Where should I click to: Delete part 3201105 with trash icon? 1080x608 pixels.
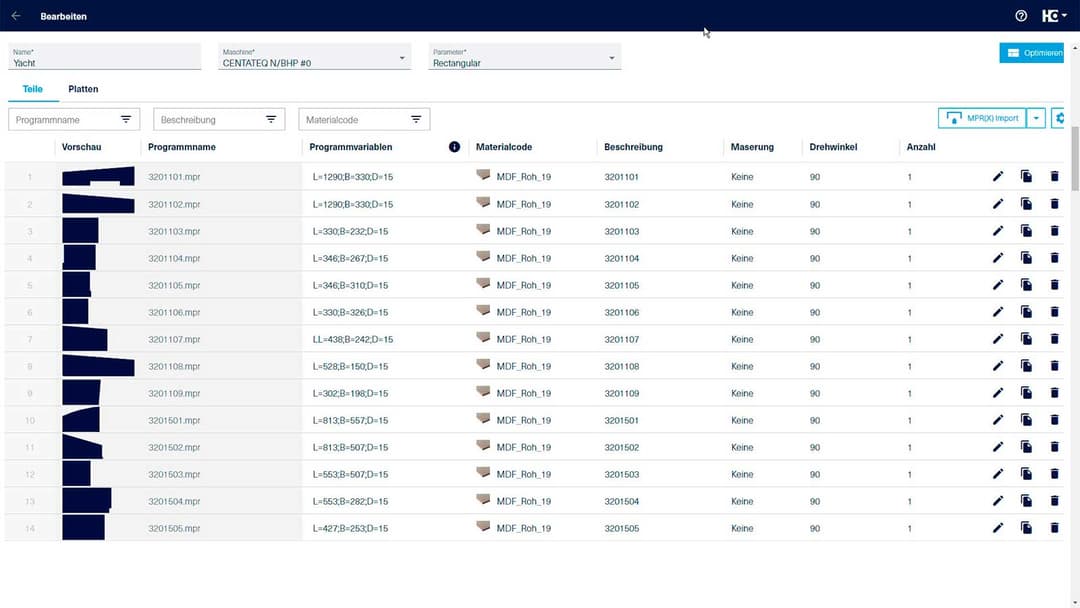coord(1054,285)
